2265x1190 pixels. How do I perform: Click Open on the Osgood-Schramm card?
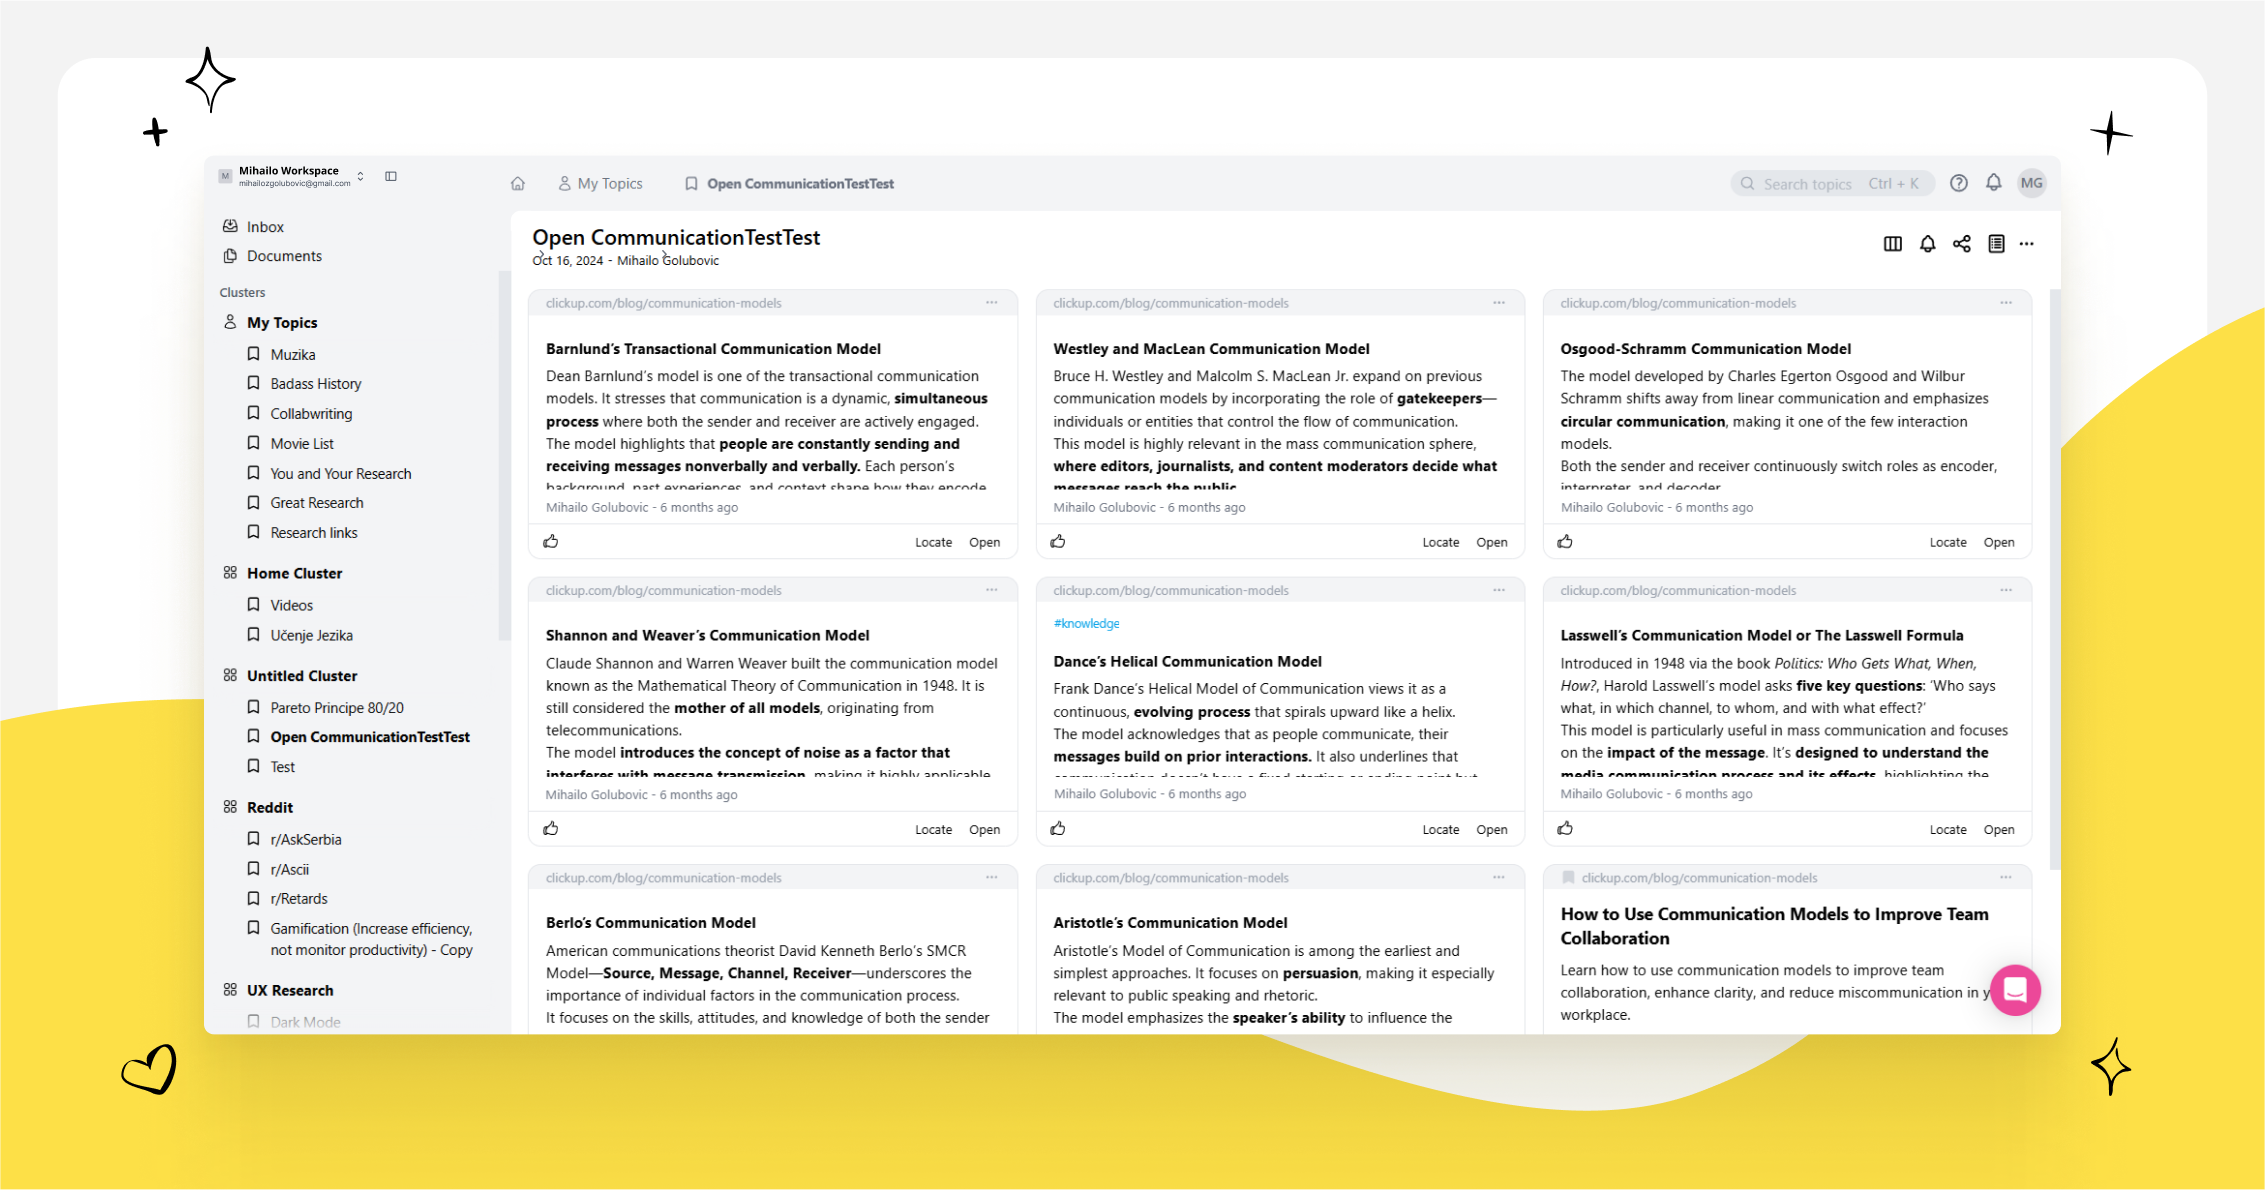coord(1998,542)
